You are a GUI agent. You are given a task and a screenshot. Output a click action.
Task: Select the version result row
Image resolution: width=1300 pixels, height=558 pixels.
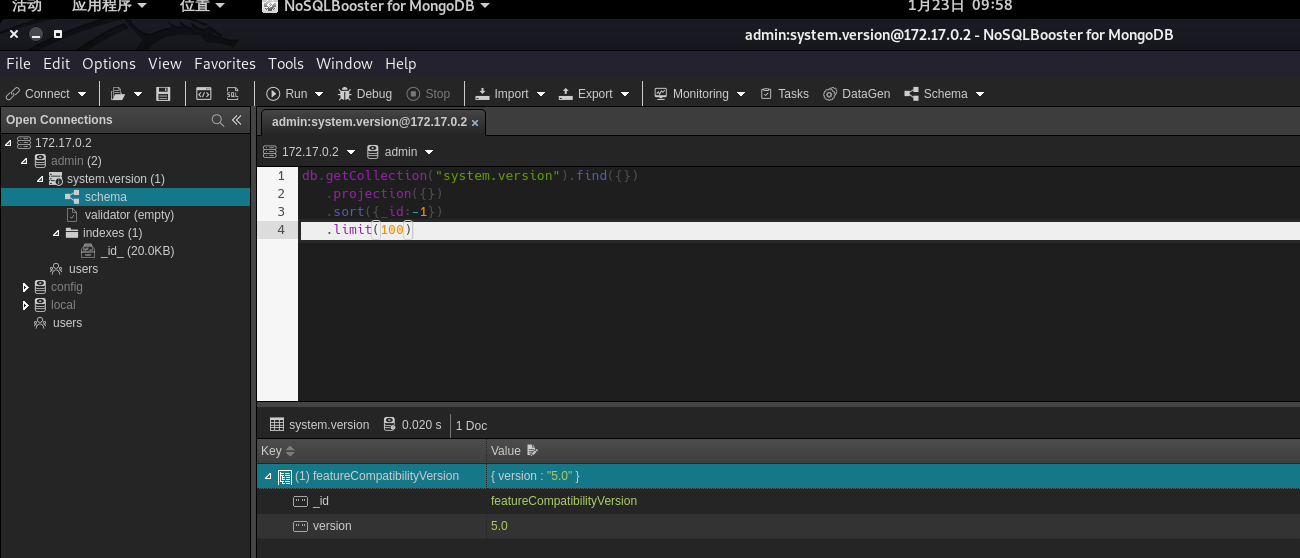[x=778, y=526]
